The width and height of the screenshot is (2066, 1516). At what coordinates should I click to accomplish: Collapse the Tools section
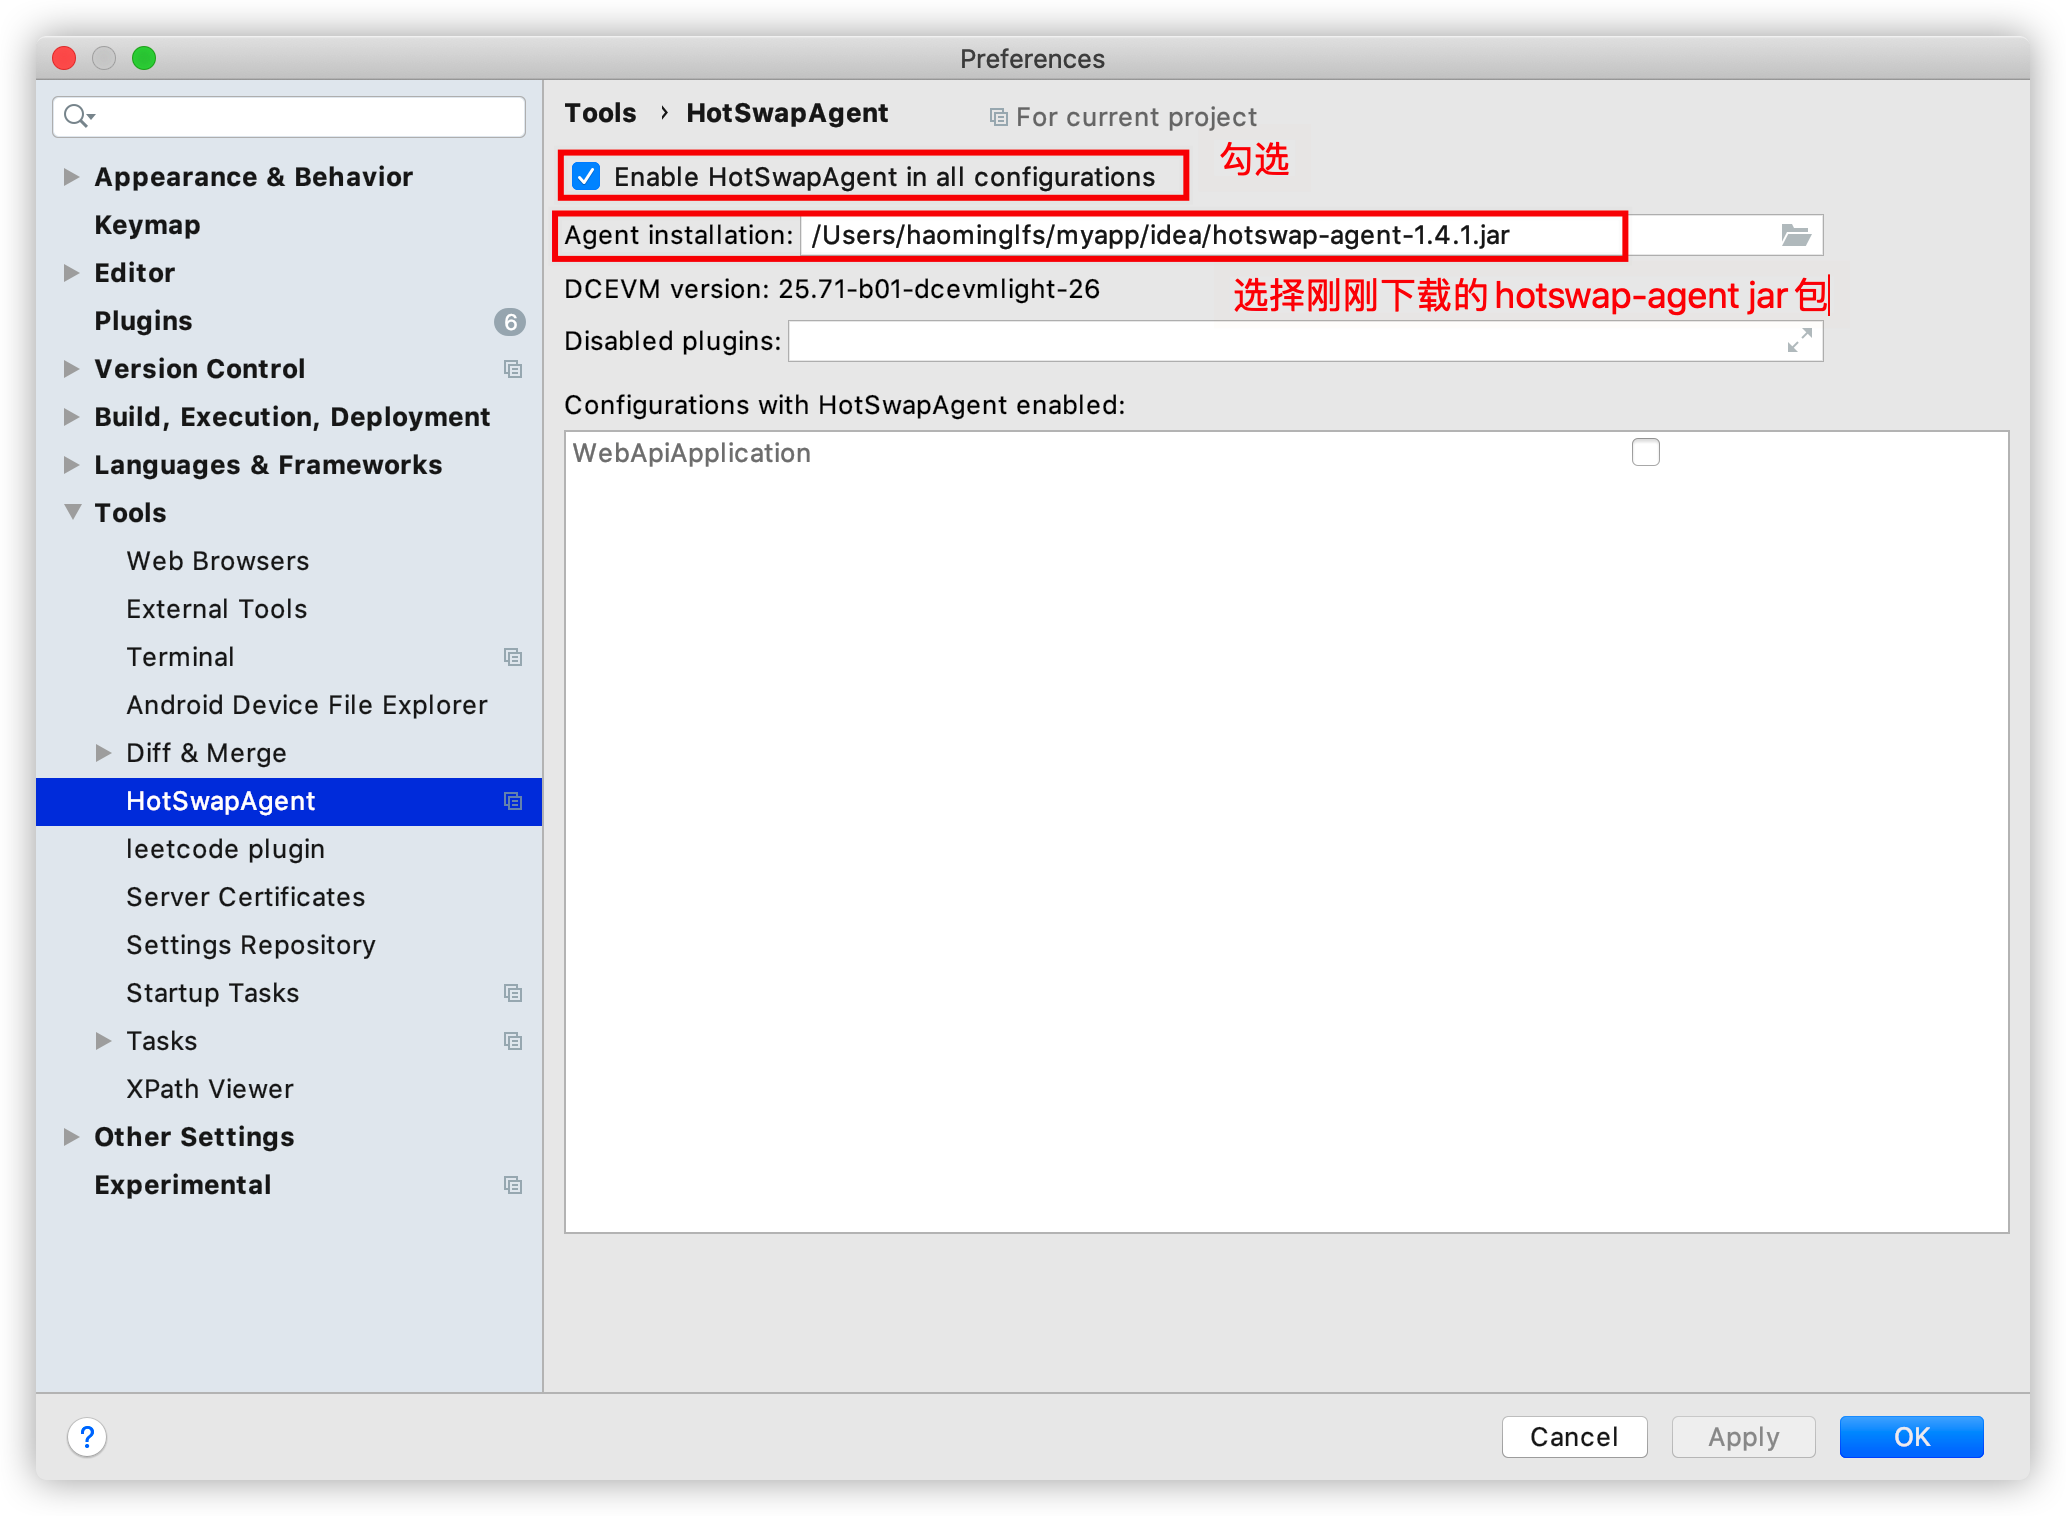[x=72, y=512]
